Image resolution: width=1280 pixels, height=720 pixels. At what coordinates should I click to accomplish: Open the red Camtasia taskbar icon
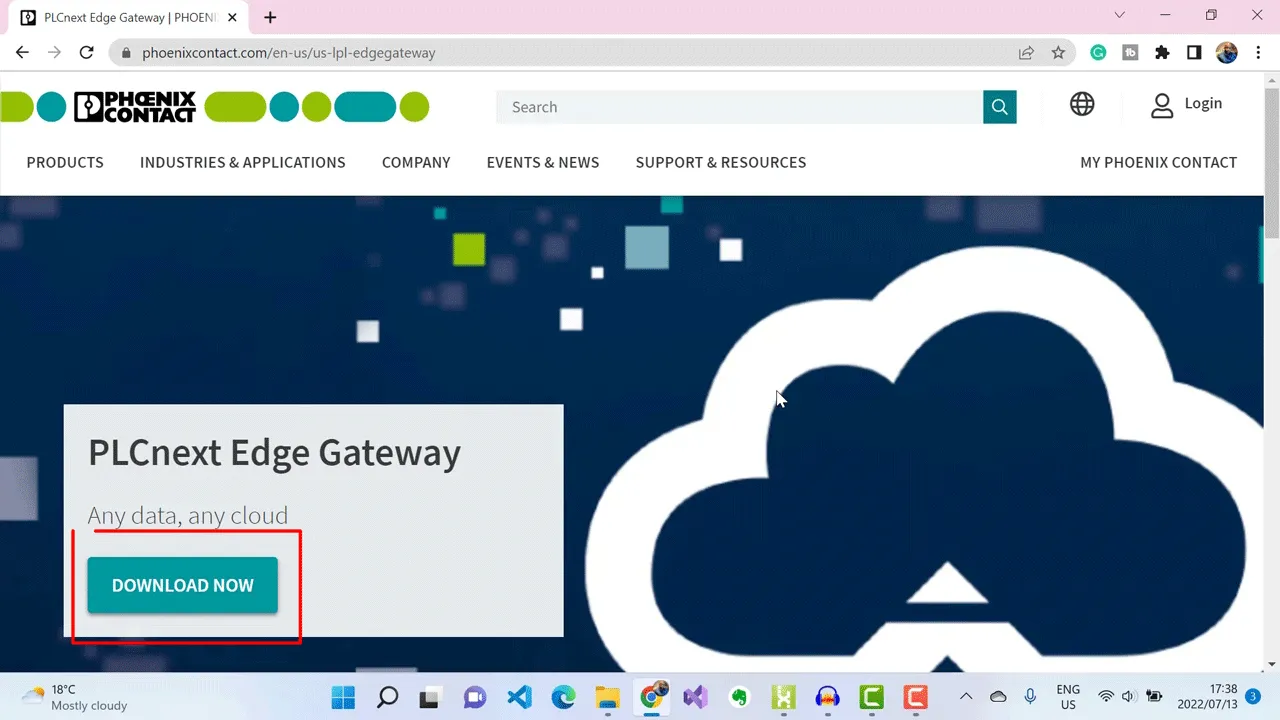coord(915,697)
